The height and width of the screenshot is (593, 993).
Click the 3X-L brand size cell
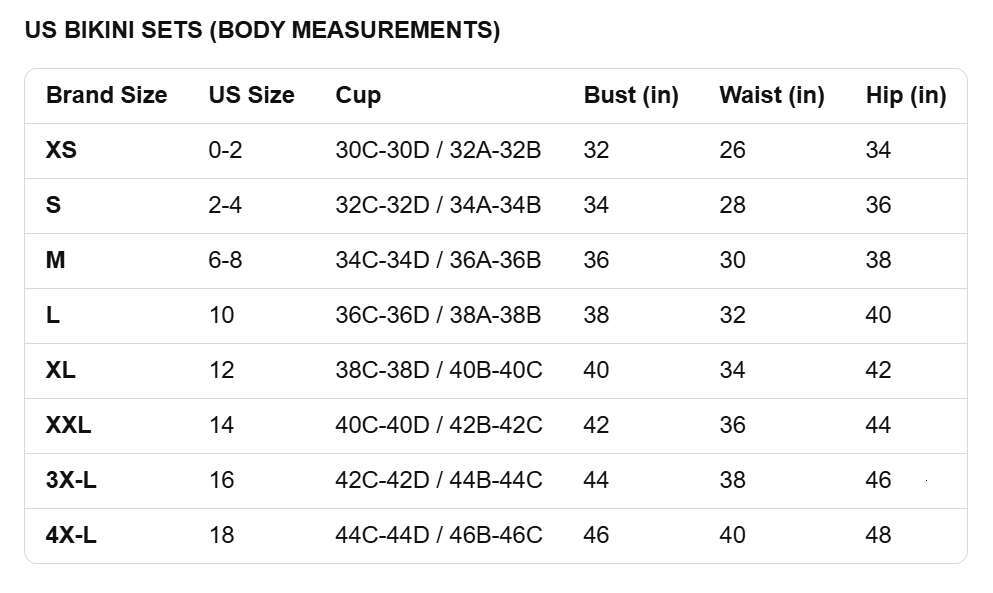71,480
